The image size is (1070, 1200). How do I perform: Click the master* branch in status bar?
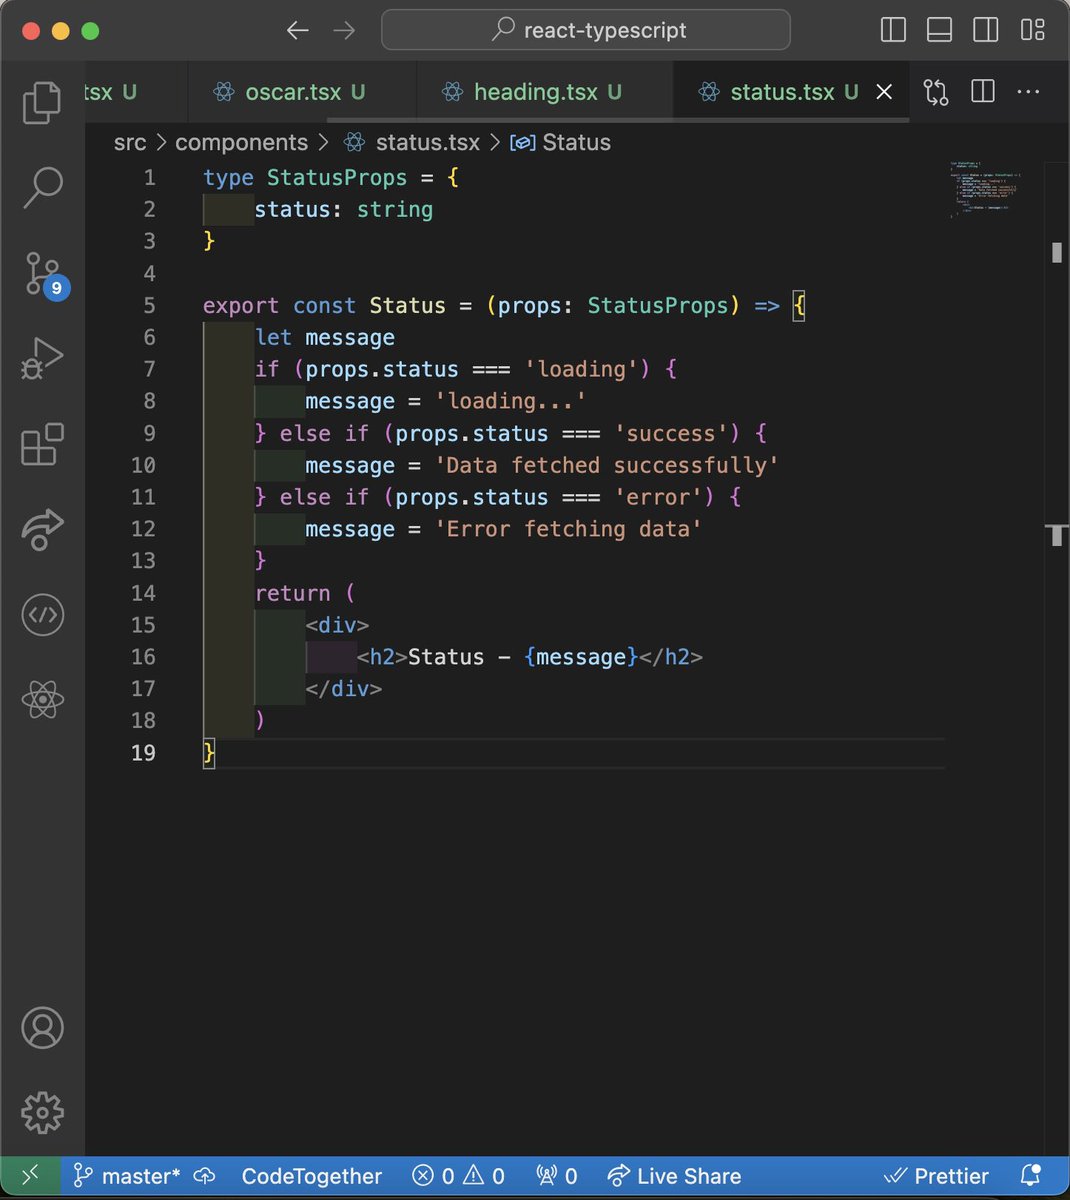pyautogui.click(x=127, y=1176)
